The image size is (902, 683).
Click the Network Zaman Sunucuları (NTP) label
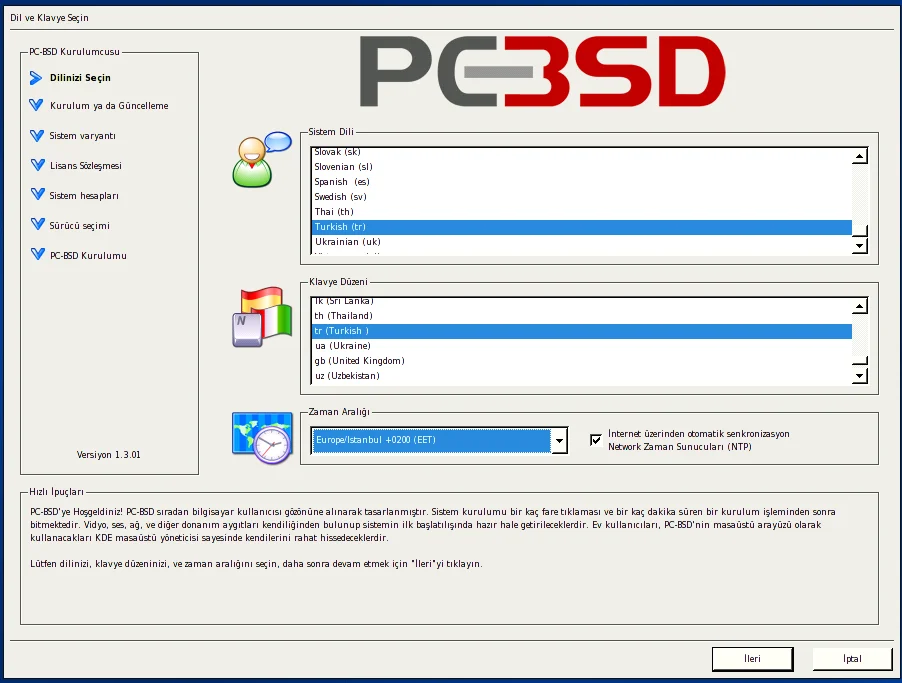[x=680, y=447]
